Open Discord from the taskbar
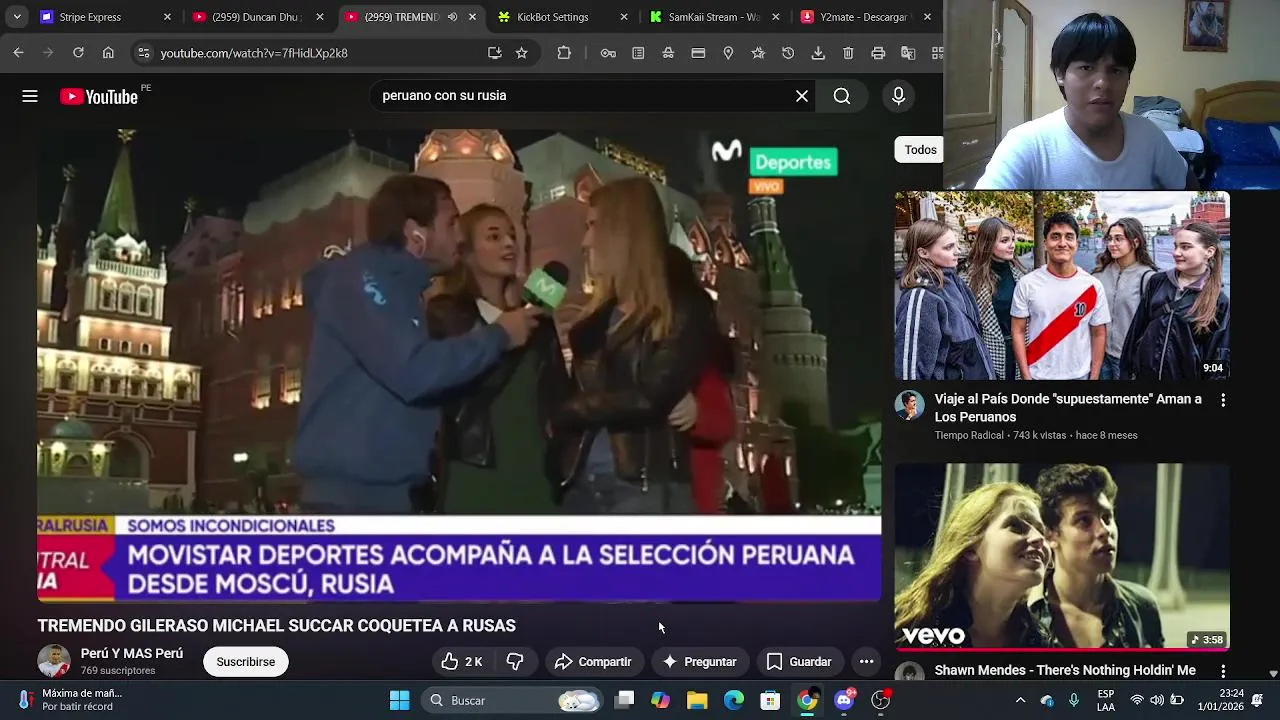The image size is (1280, 720). (844, 700)
